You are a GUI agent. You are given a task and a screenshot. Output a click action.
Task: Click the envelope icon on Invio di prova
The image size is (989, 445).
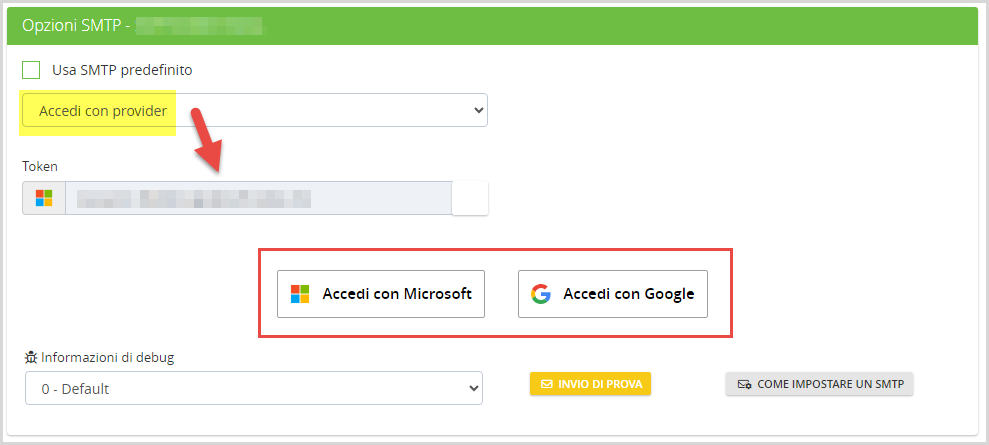point(546,384)
